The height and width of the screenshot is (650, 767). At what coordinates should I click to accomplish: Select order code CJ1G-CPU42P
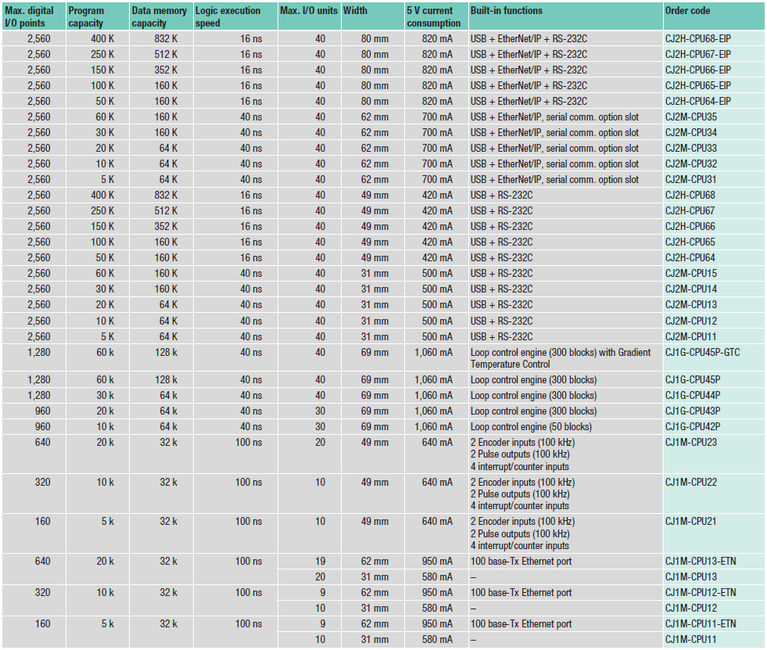692,426
